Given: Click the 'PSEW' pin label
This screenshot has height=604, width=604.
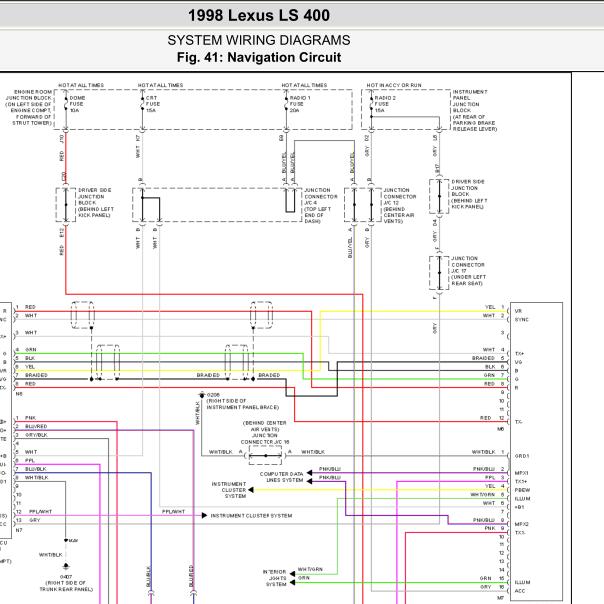Looking at the screenshot, I should tap(522, 490).
